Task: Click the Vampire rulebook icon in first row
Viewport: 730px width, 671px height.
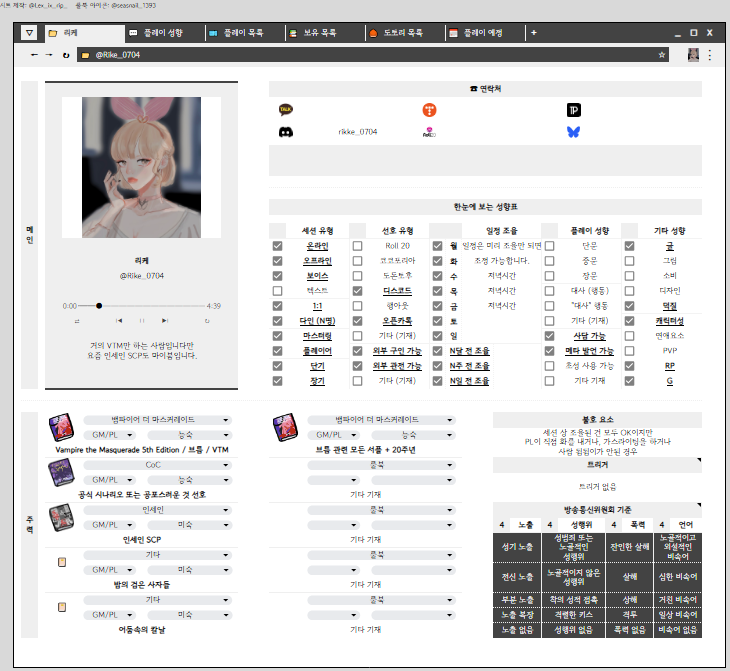Action: point(61,427)
